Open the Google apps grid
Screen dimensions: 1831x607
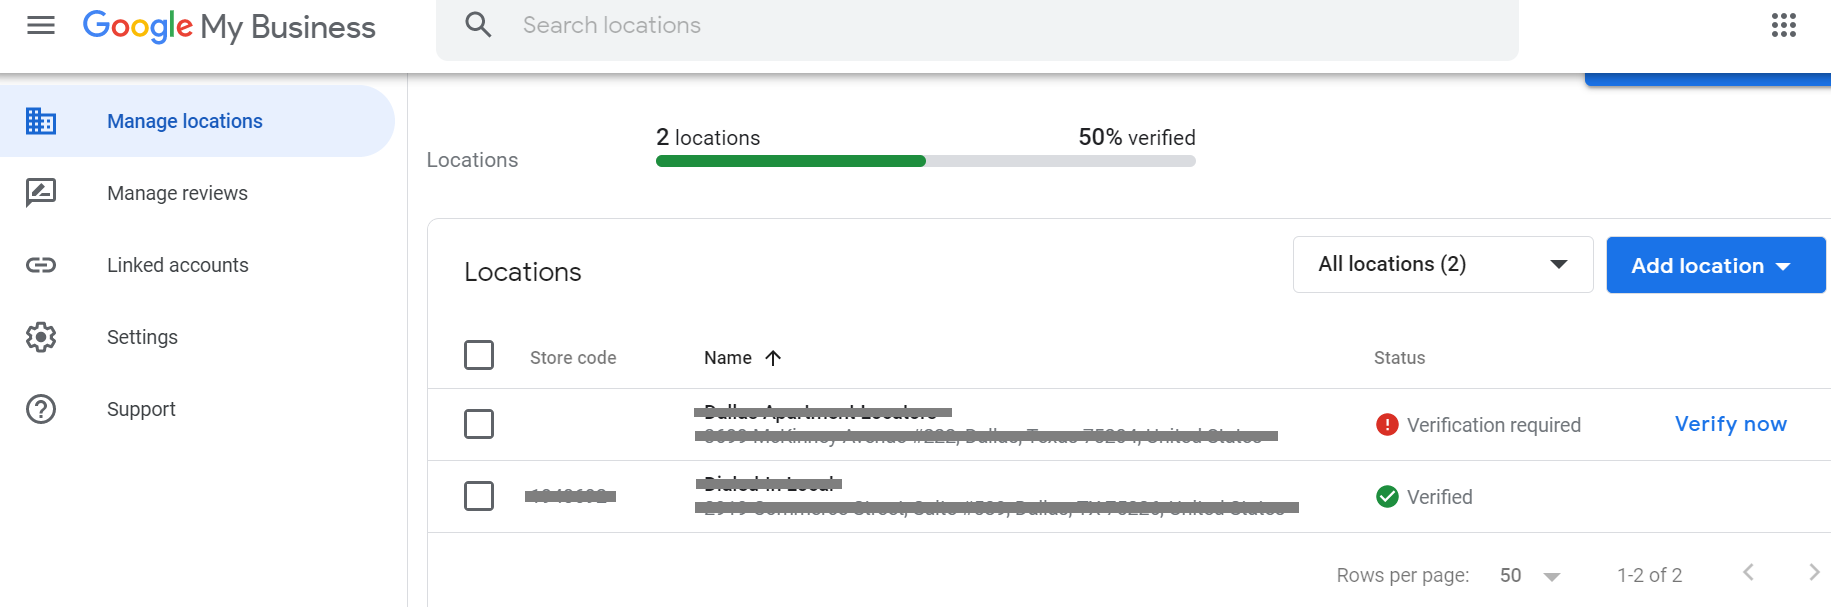[1783, 25]
